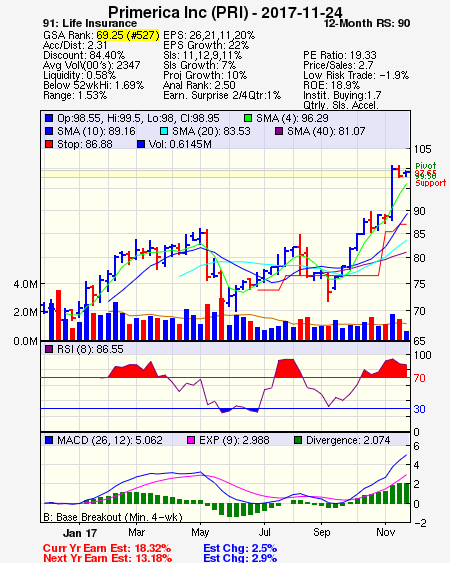450x563 pixels.
Task: Click the blue SMA (10) legend swatch
Action: 49,131
